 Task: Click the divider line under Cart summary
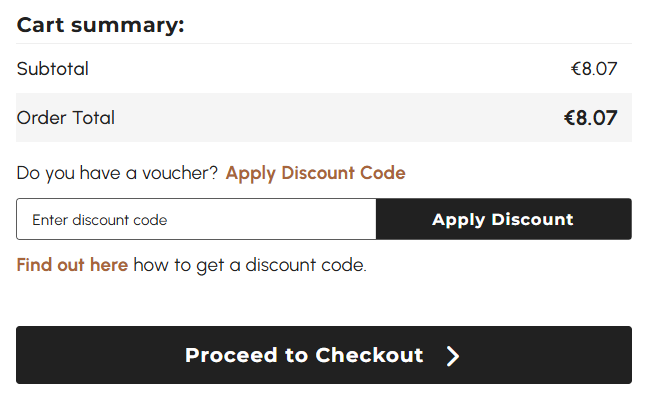tap(324, 44)
